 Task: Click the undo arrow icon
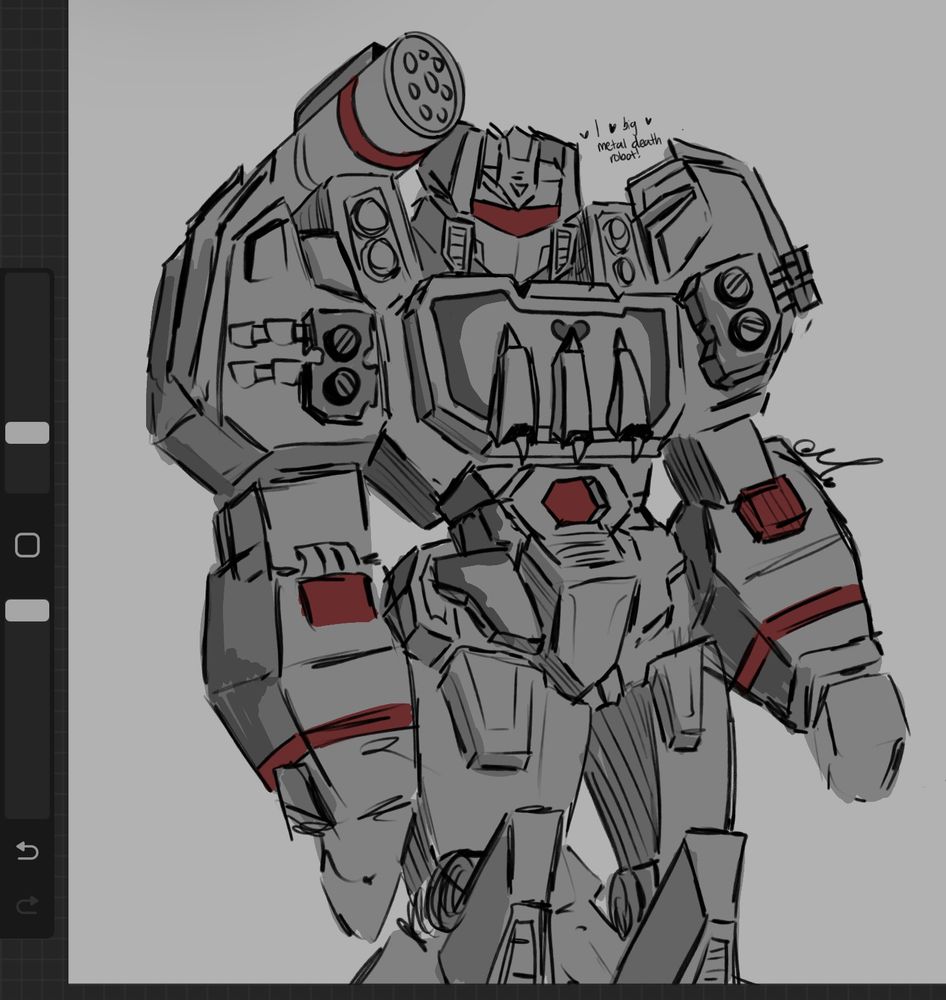[x=27, y=851]
